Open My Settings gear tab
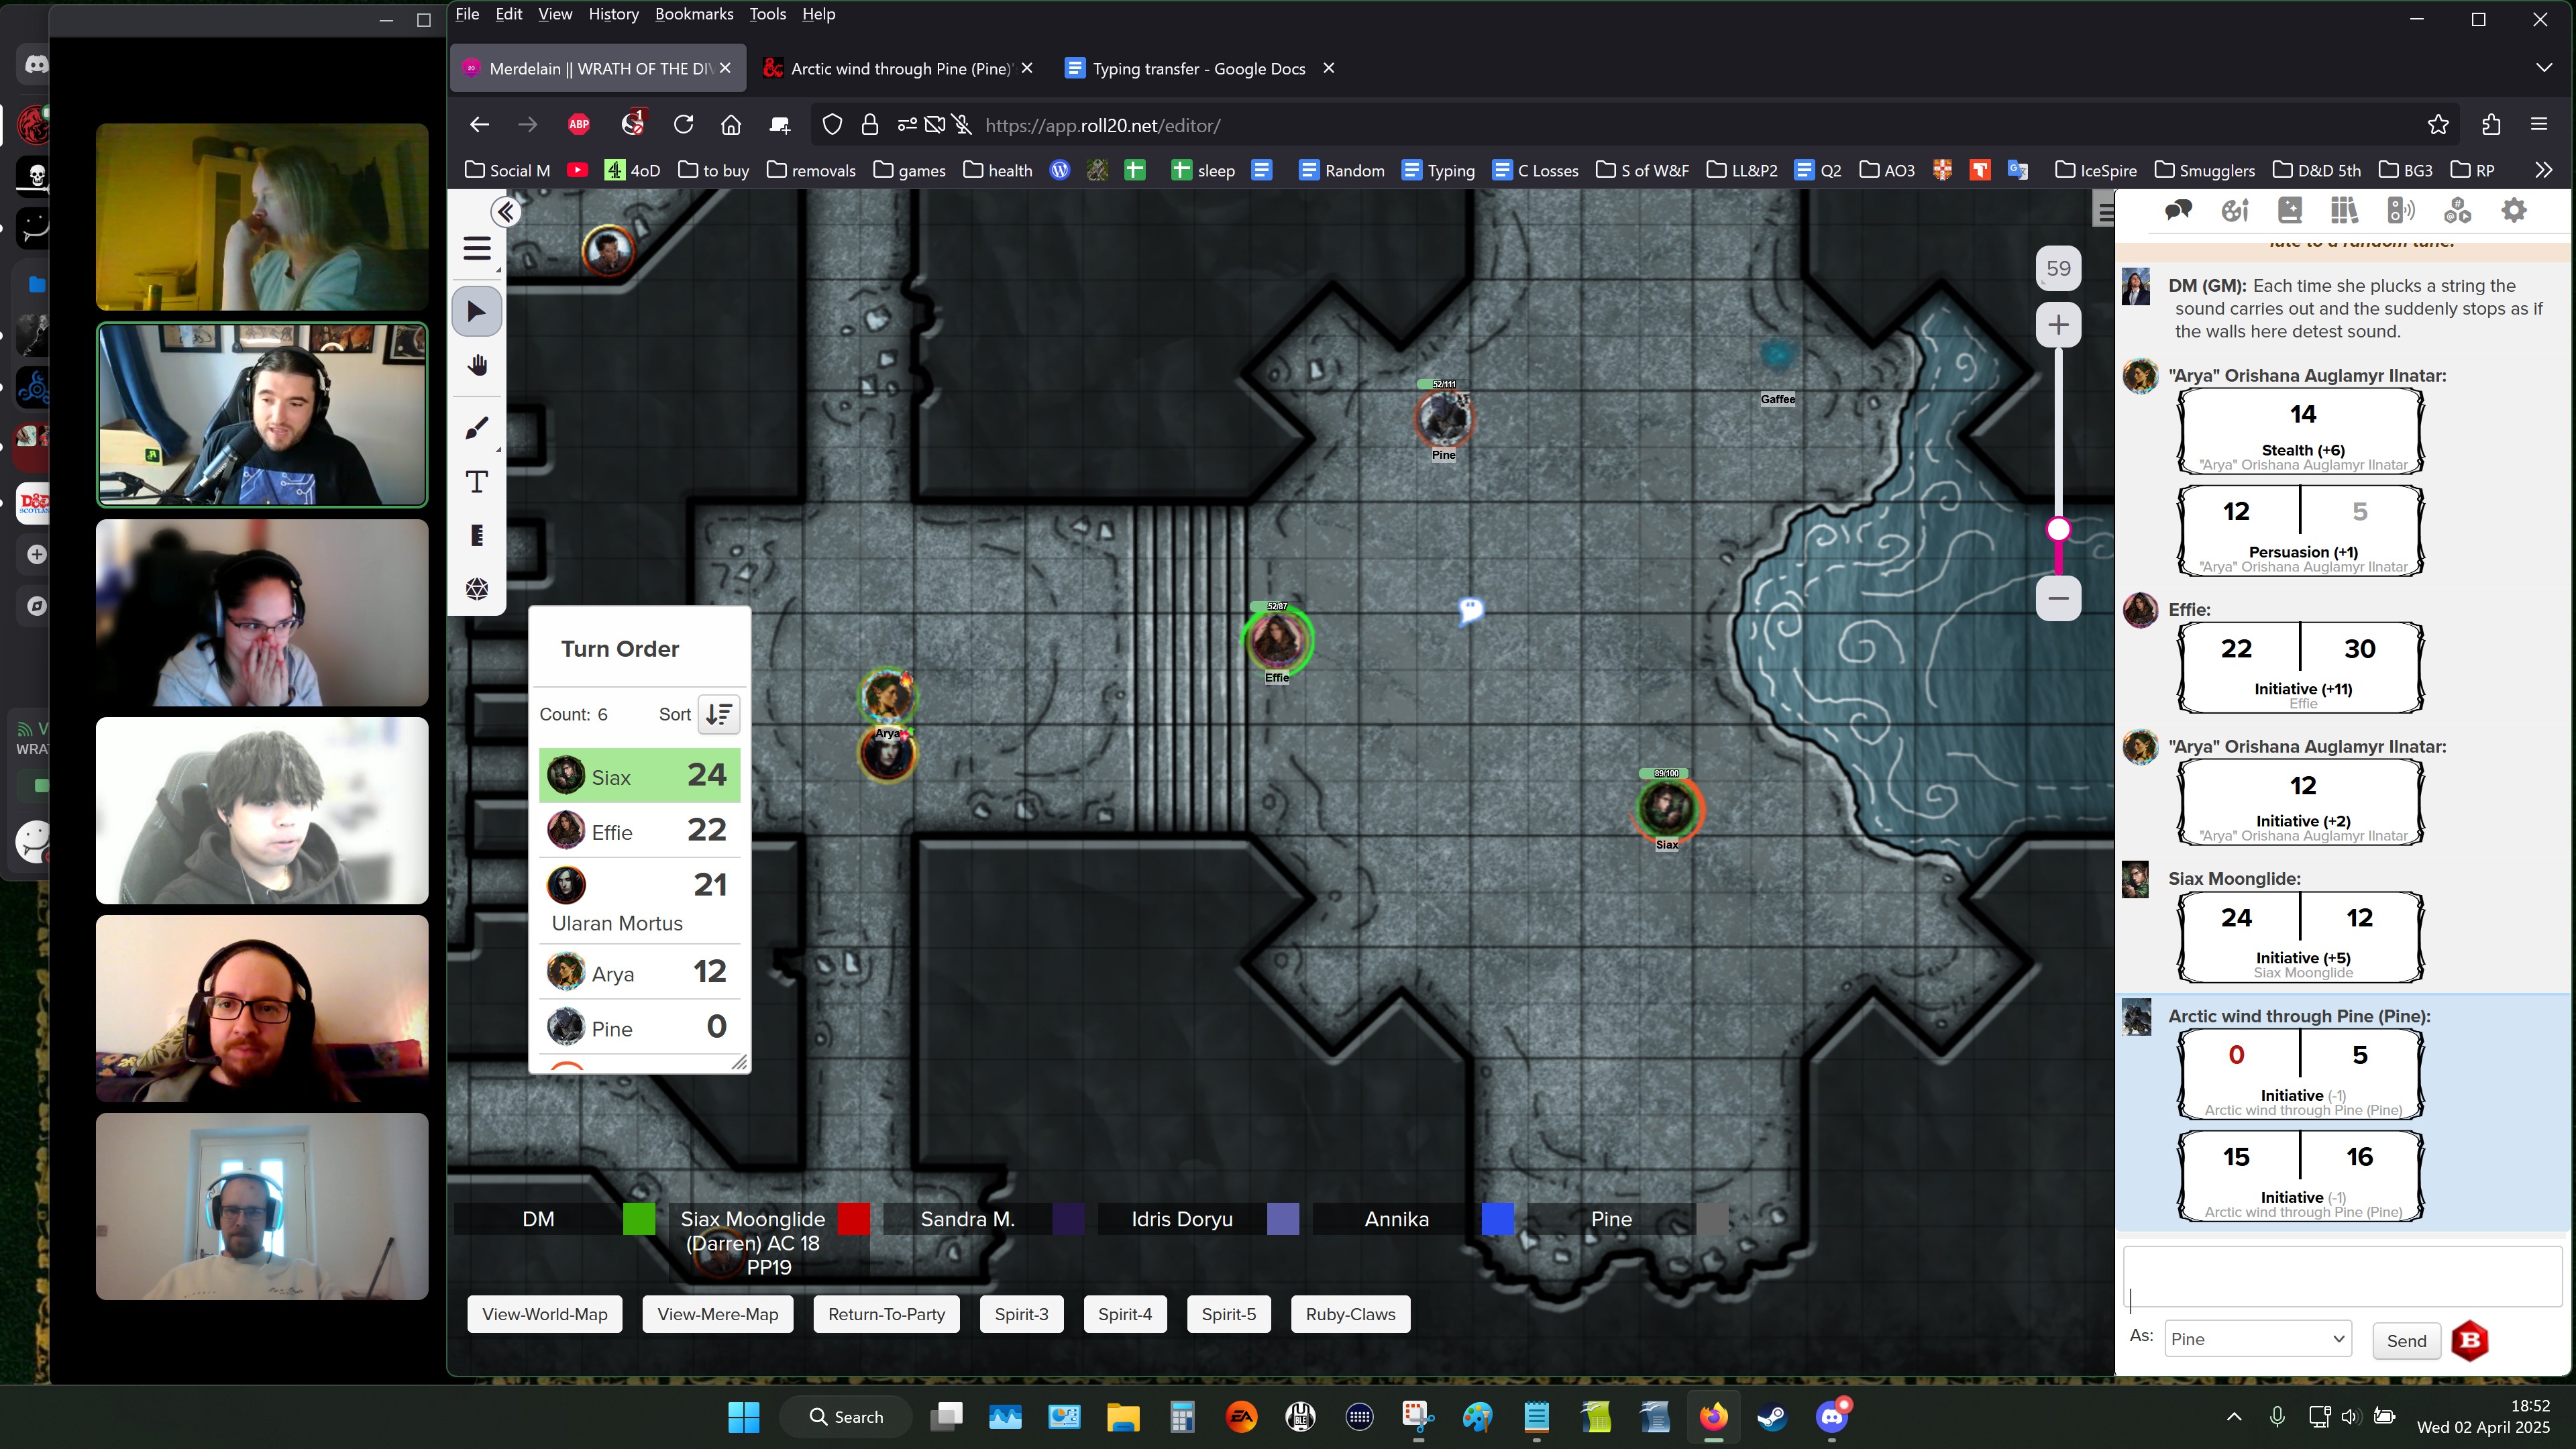 click(2513, 210)
